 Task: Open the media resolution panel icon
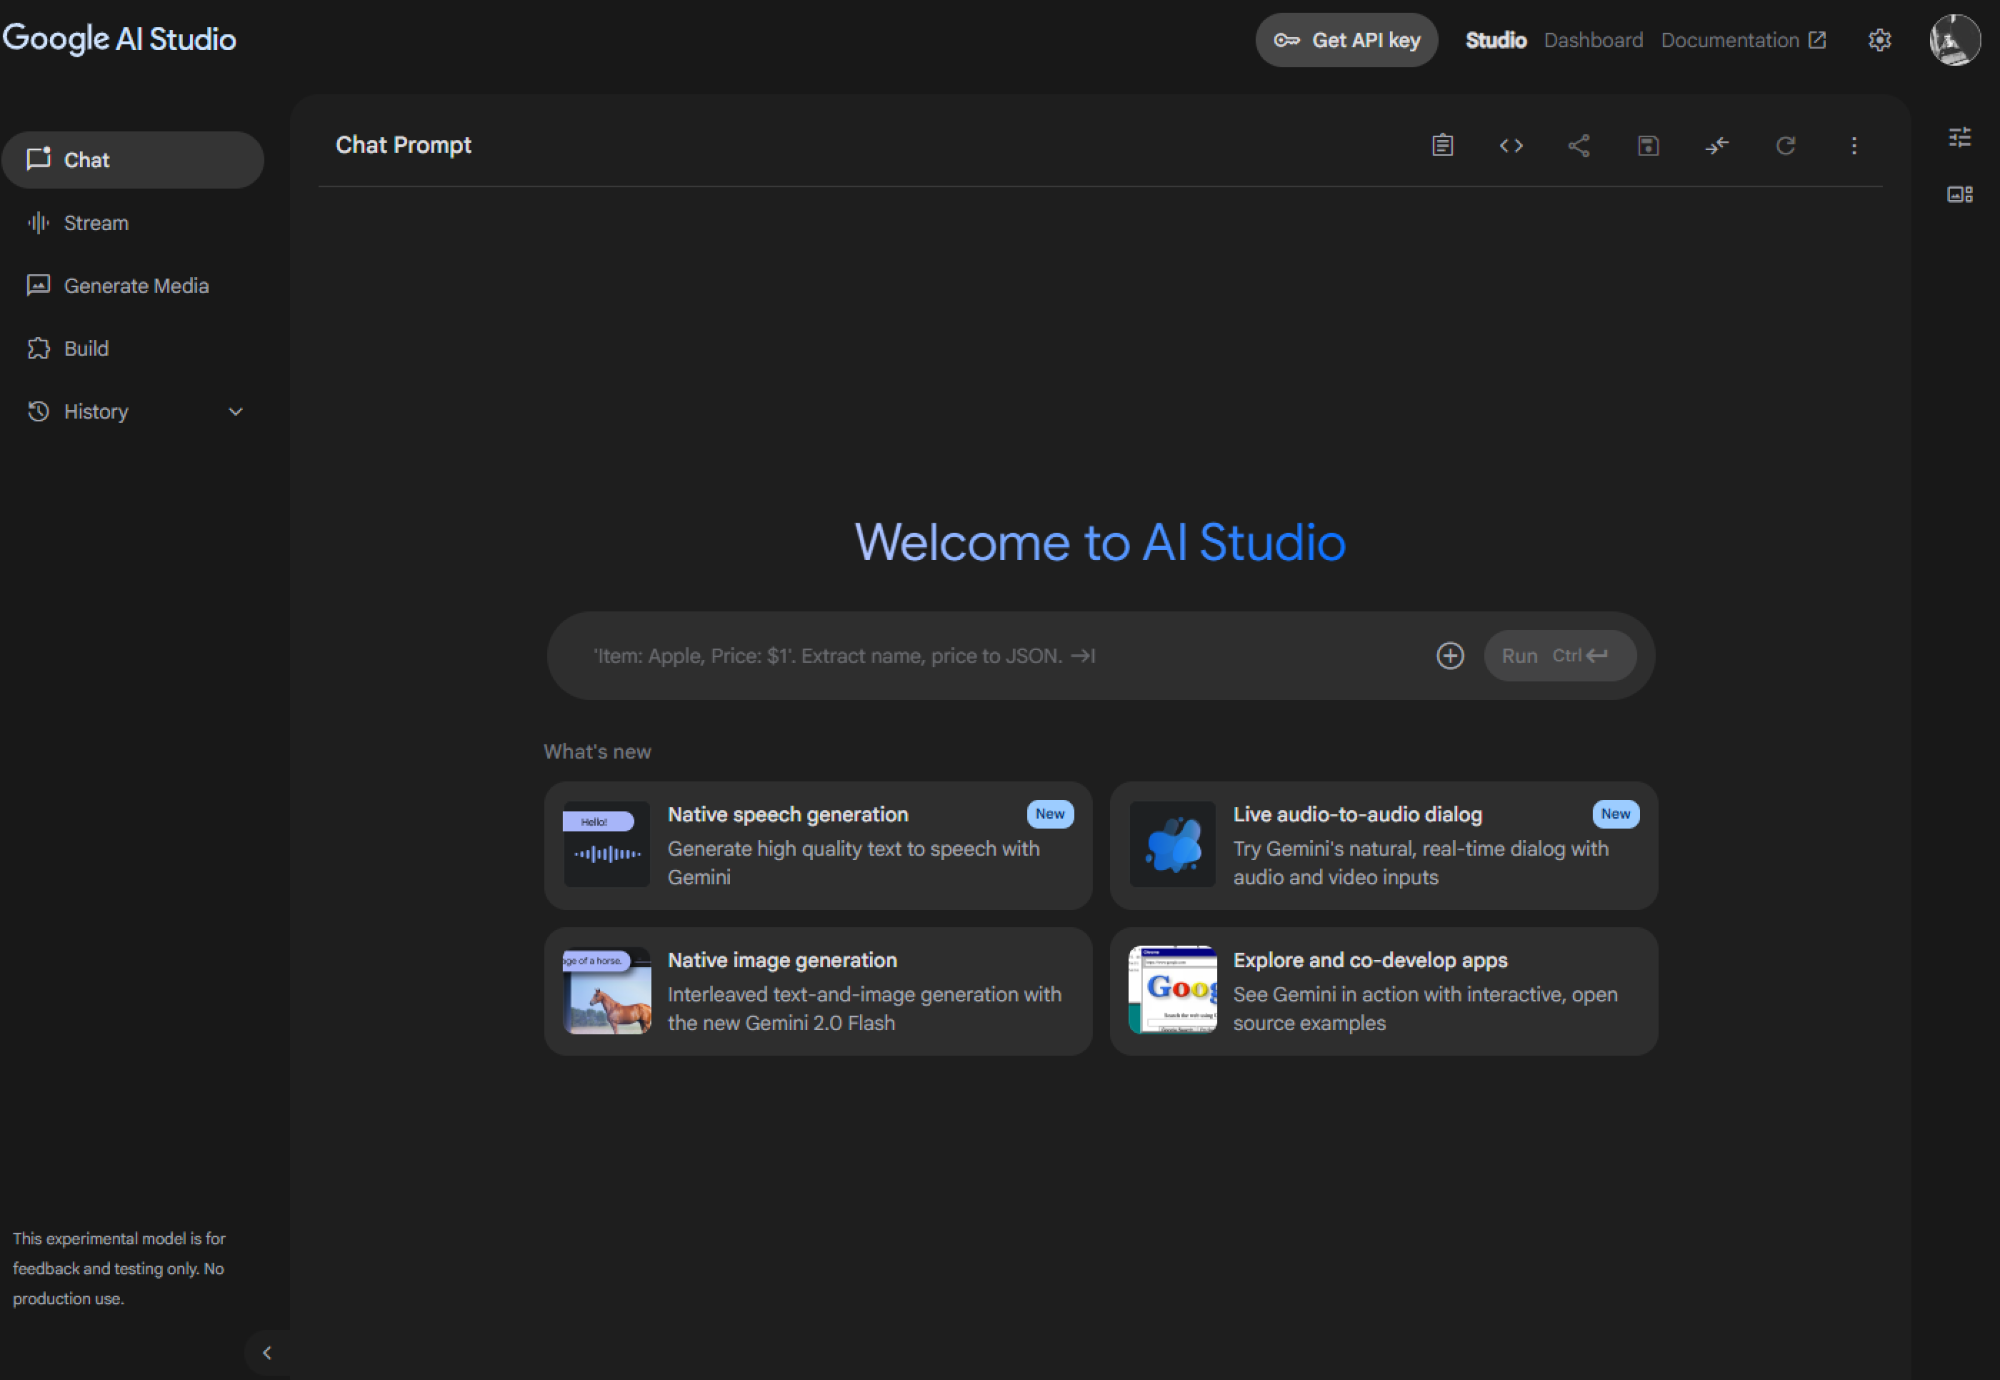(1959, 194)
